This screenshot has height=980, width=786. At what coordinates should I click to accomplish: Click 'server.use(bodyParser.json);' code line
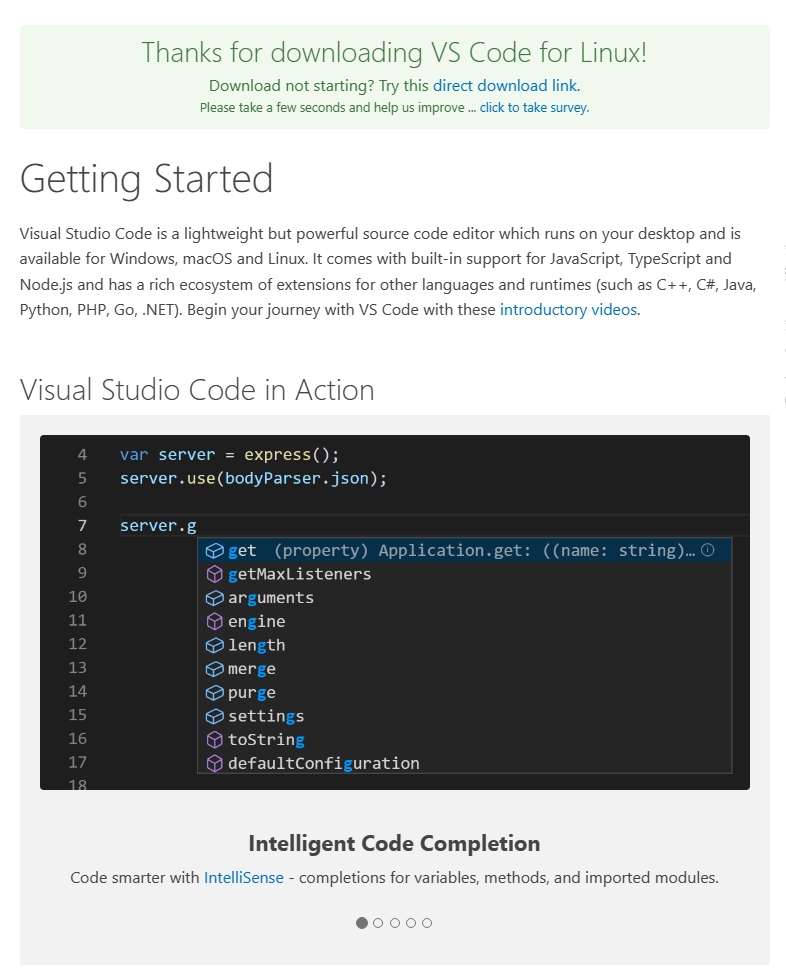[x=253, y=478]
